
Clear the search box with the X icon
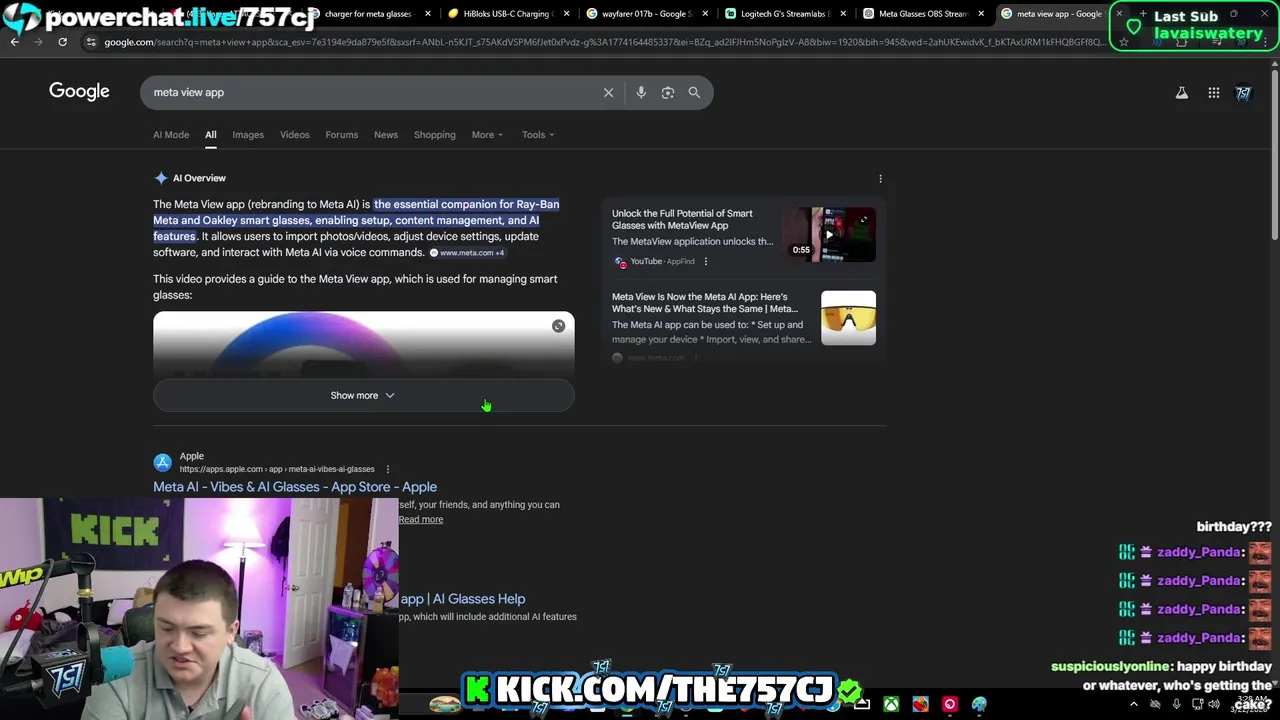coord(608,92)
